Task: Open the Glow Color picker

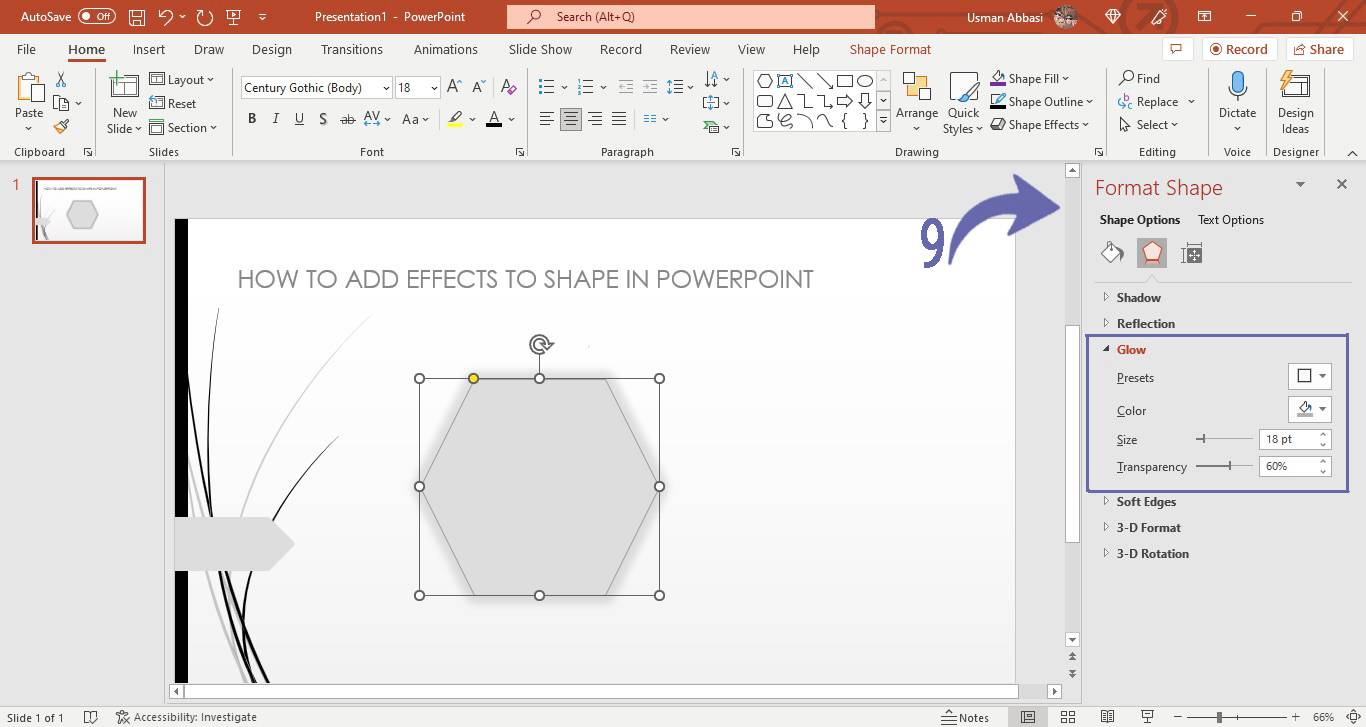Action: coord(1310,409)
